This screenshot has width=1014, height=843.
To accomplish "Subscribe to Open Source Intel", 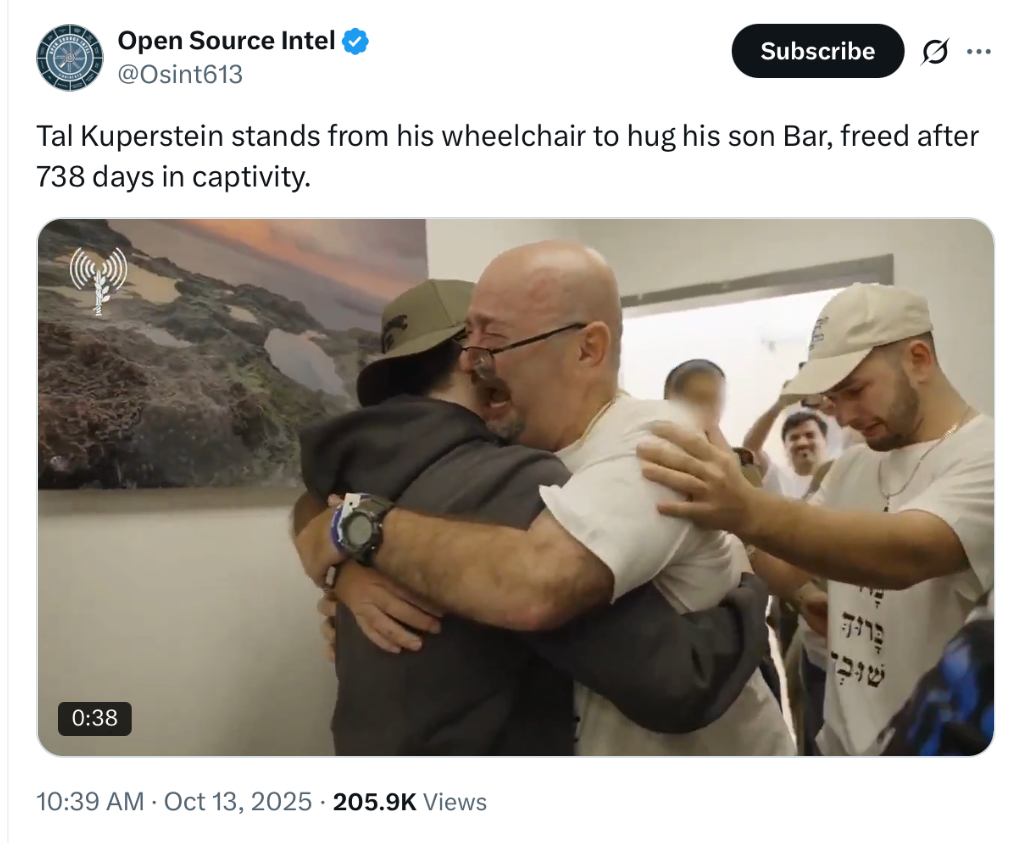I will pos(817,51).
